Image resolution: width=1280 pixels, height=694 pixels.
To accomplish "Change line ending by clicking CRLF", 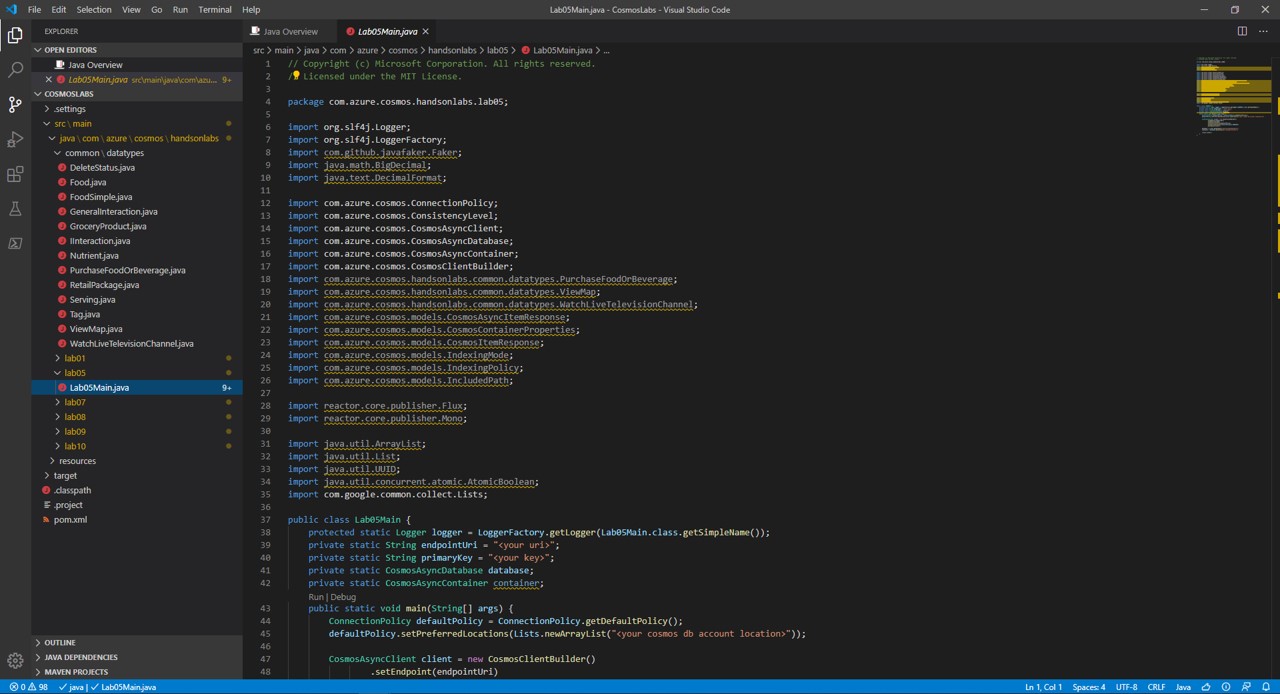I will point(1156,687).
